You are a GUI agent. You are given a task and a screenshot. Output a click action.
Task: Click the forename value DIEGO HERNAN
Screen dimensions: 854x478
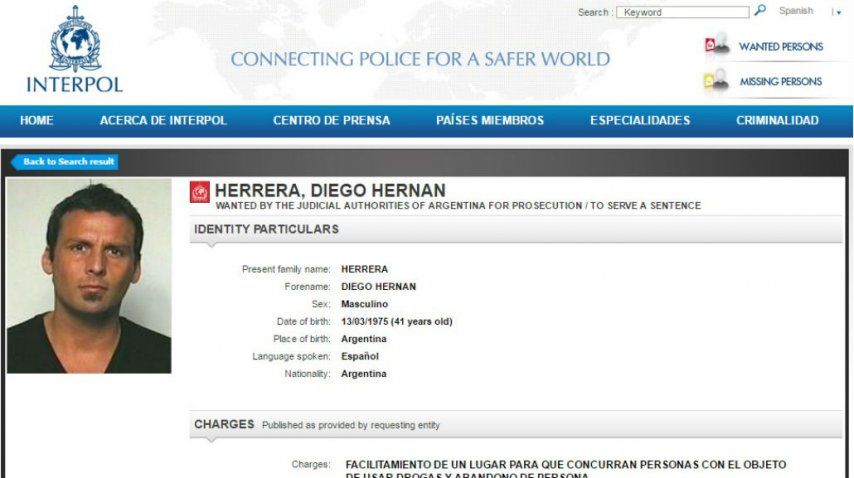pyautogui.click(x=379, y=286)
